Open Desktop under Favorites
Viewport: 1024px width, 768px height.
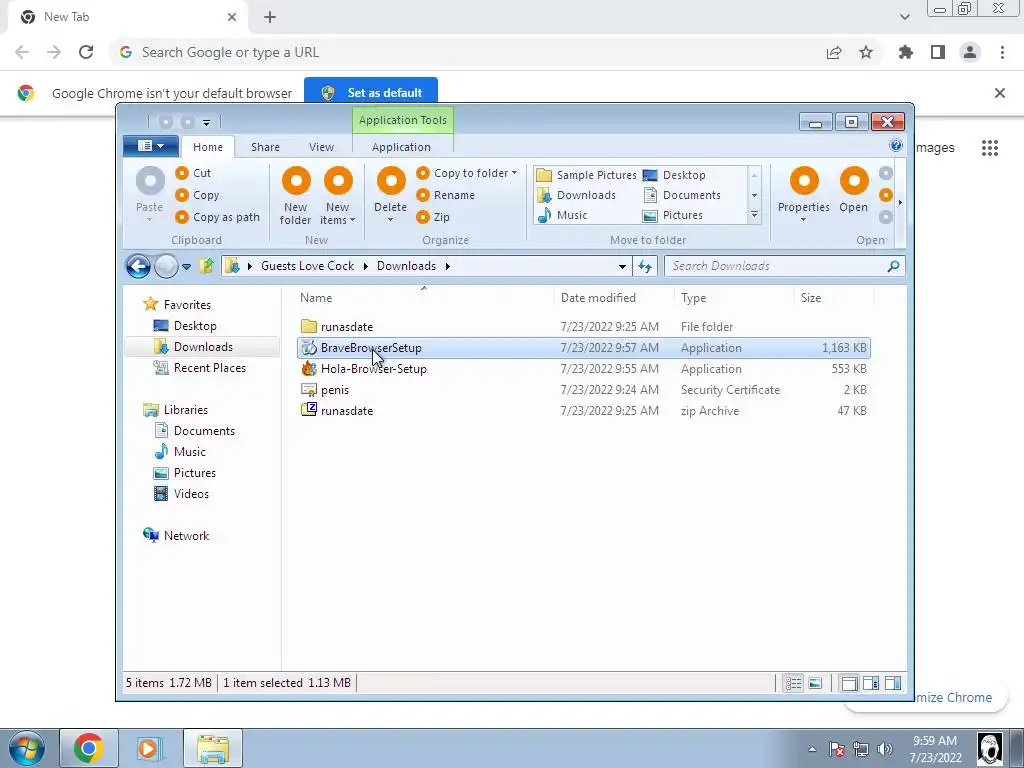(x=185, y=326)
